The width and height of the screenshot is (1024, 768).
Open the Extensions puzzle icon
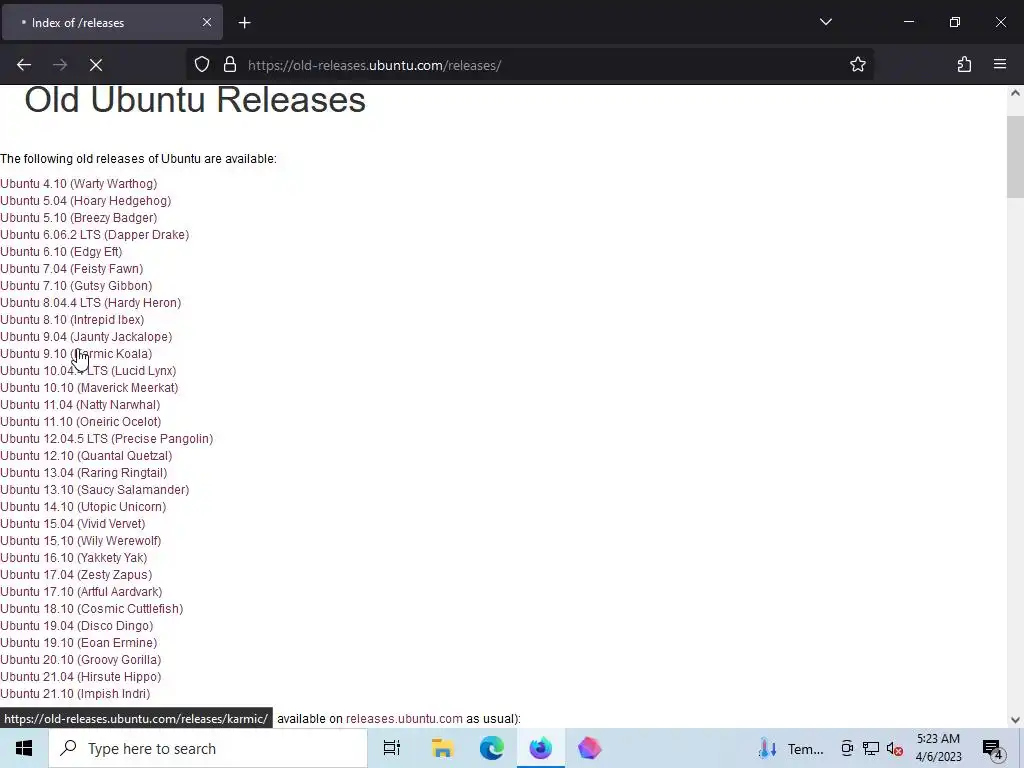pos(964,65)
